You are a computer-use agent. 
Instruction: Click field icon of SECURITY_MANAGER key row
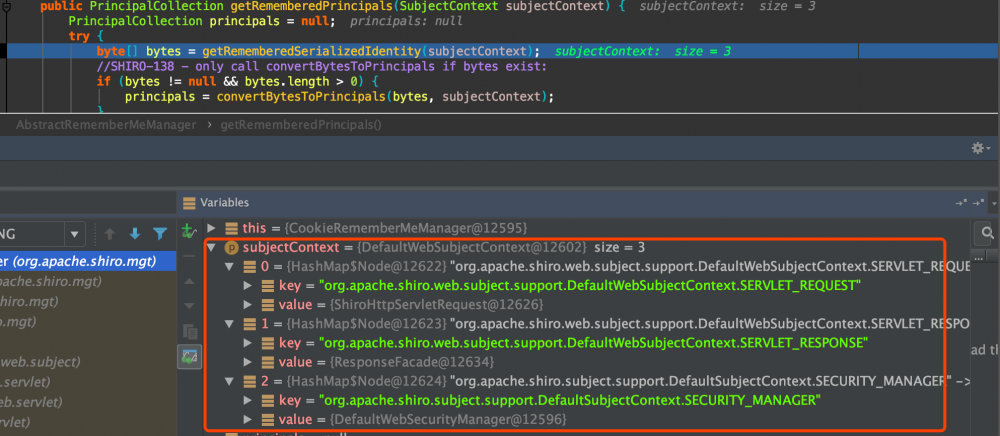[x=268, y=400]
